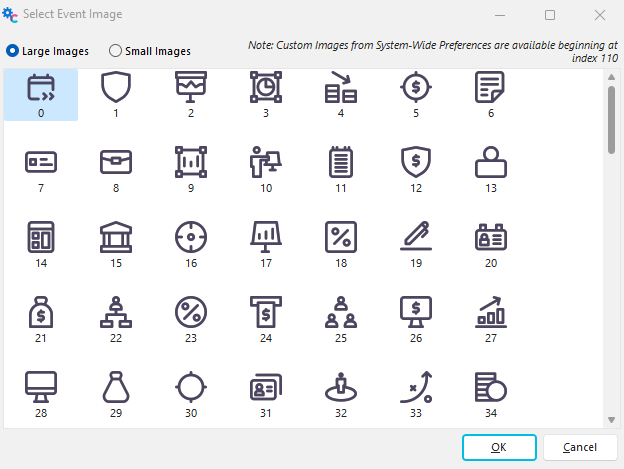Click the vertical scrollbar thumb
The width and height of the screenshot is (624, 469).
pyautogui.click(x=611, y=118)
